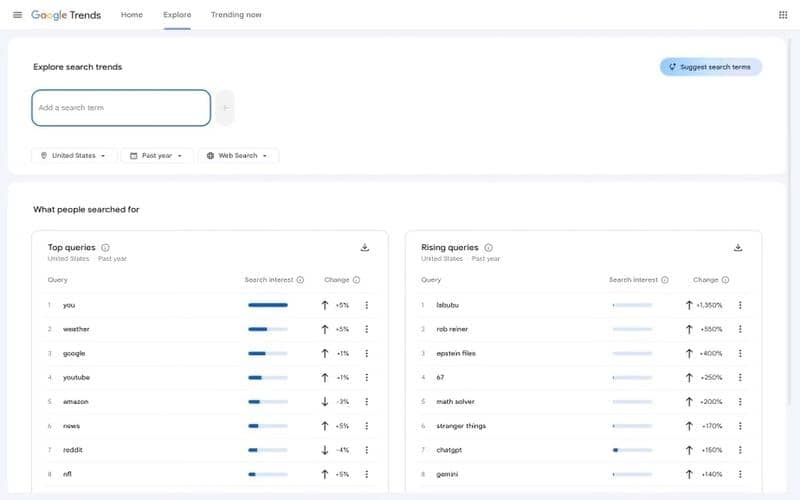
Task: Select the 'weather' top query
Action: click(76, 329)
